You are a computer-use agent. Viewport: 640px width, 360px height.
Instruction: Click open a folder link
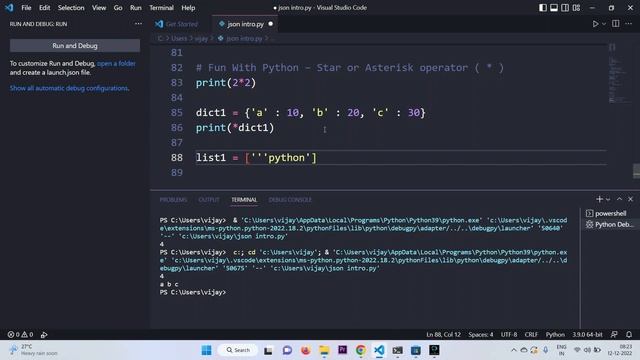point(116,63)
